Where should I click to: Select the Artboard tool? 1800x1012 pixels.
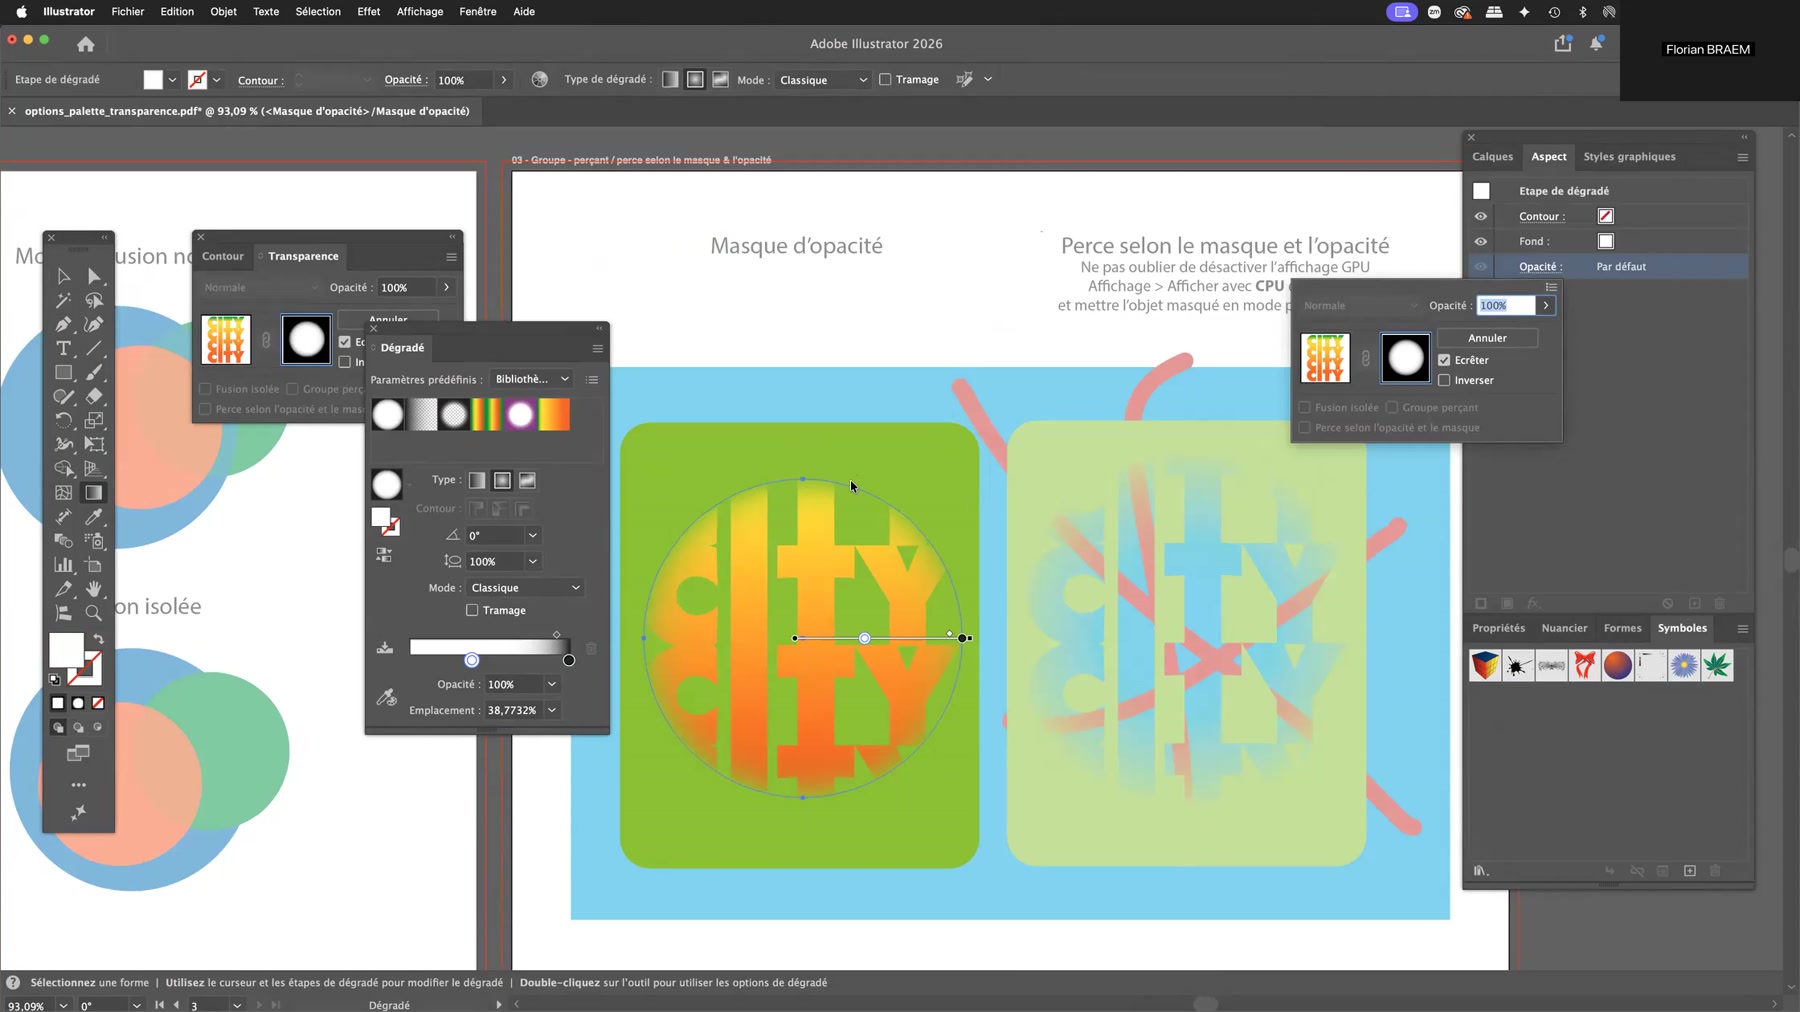(x=94, y=565)
